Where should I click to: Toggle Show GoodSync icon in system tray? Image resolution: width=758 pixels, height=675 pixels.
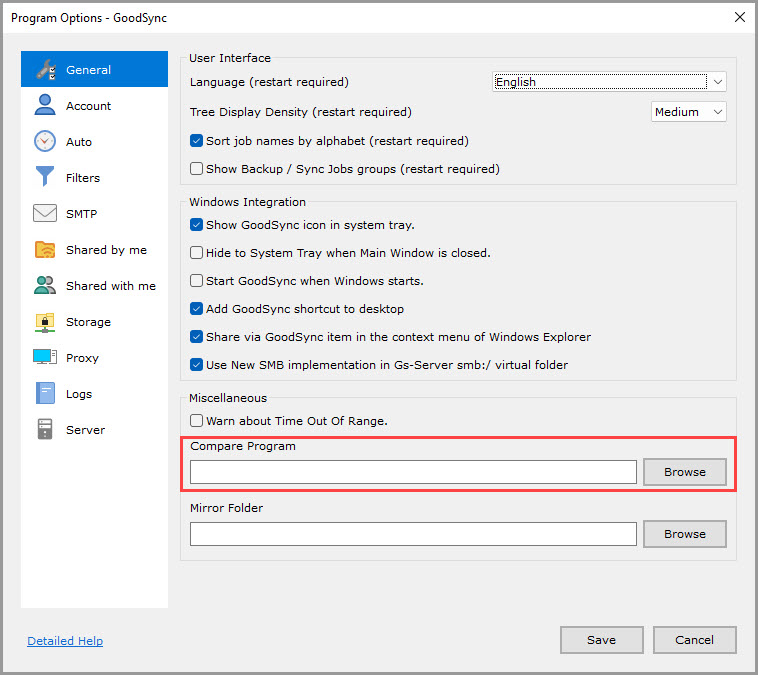click(196, 225)
